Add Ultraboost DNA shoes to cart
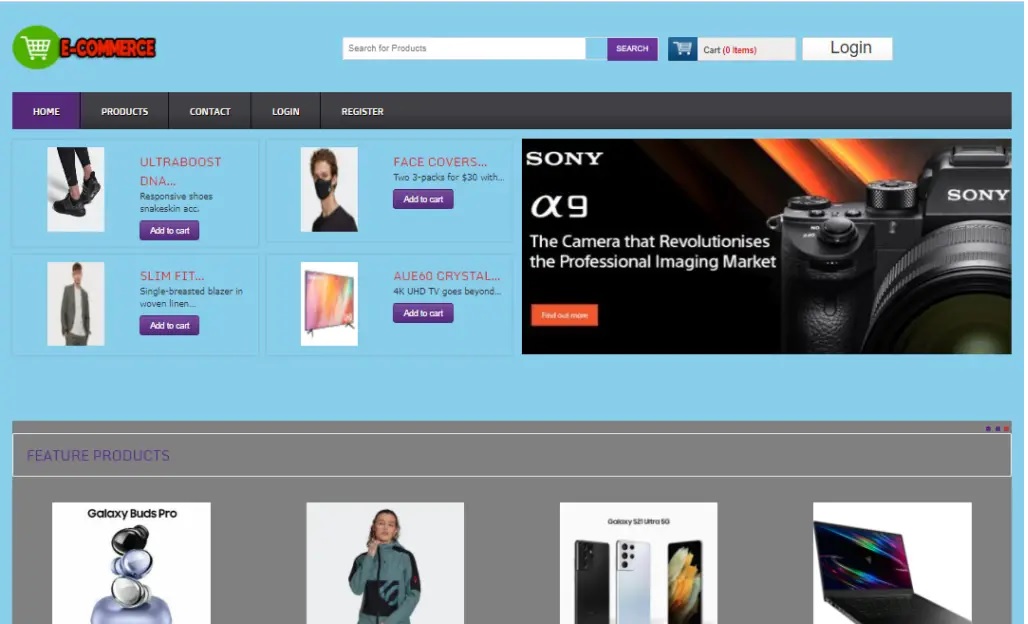This screenshot has width=1028, height=624. (x=169, y=231)
